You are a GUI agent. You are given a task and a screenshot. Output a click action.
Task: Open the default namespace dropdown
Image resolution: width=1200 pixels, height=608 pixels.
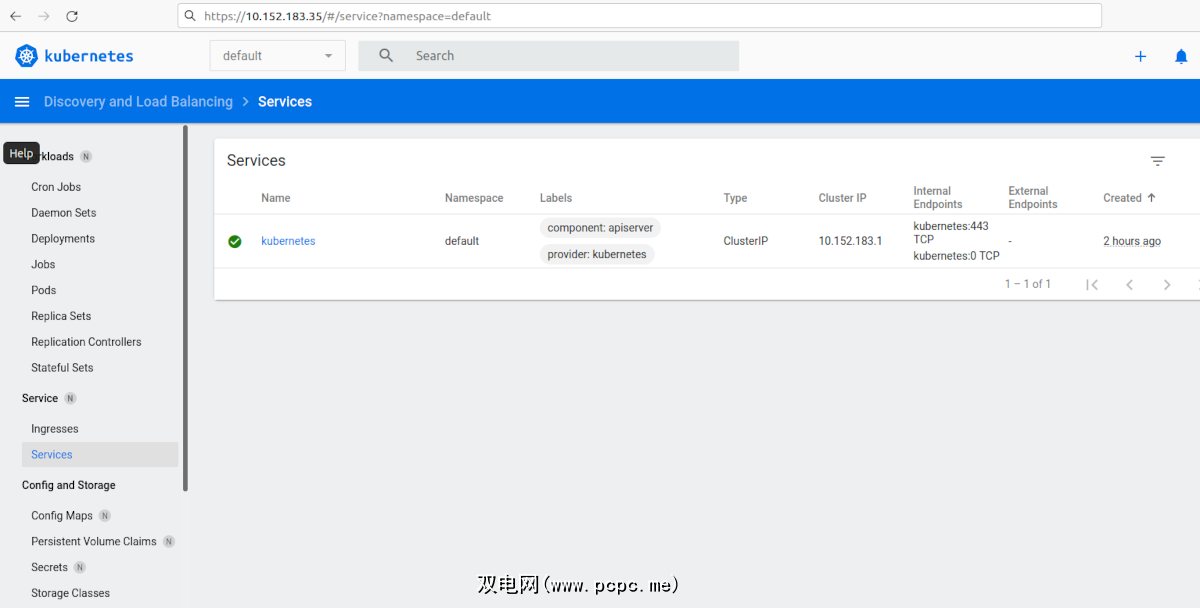point(277,56)
